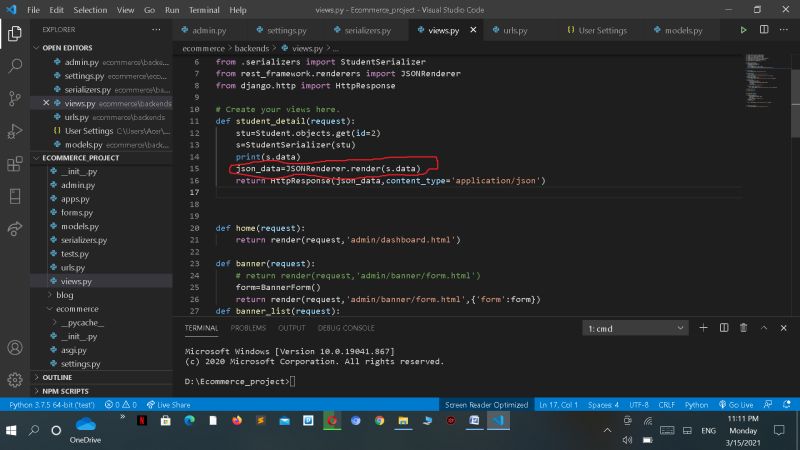Open the editor More Actions ellipsis
Viewport: 800px width, 450px height.
tap(784, 30)
